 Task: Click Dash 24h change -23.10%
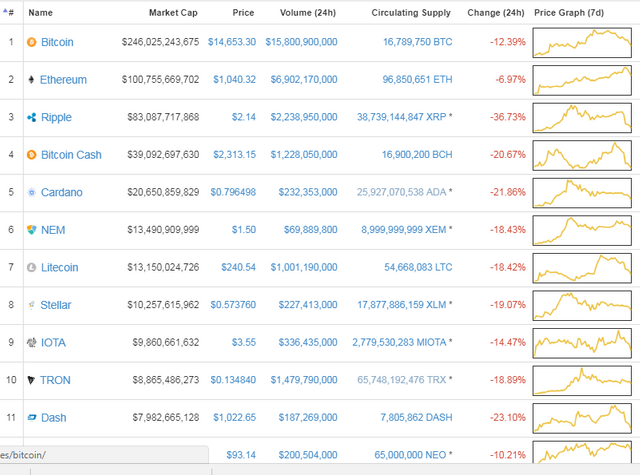(x=508, y=417)
